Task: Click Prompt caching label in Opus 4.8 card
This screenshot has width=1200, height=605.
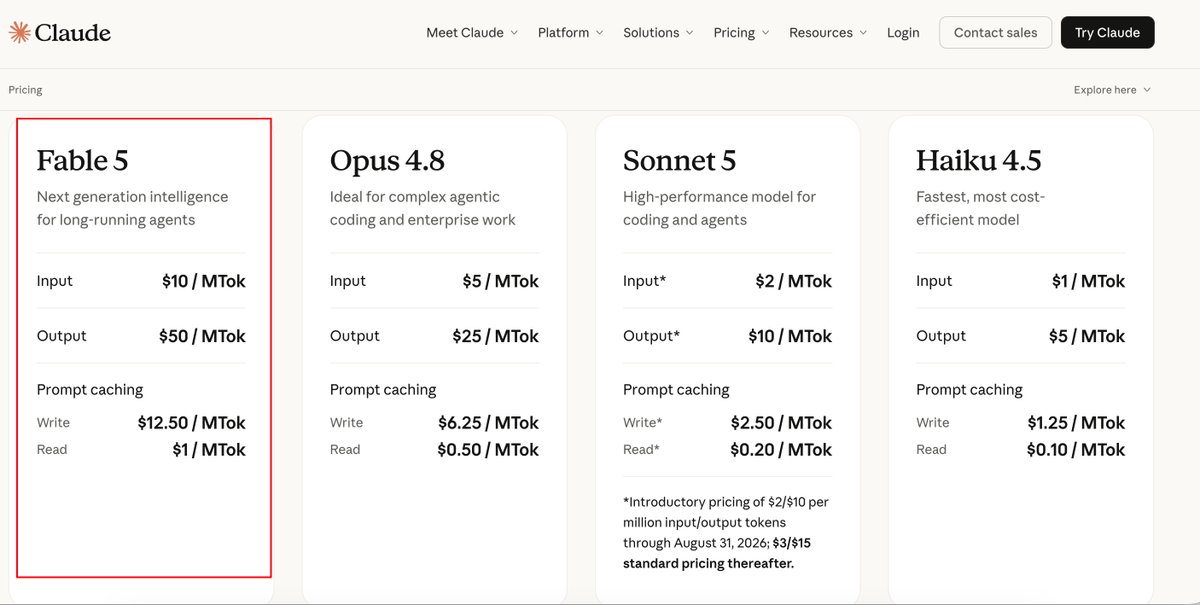Action: (383, 390)
